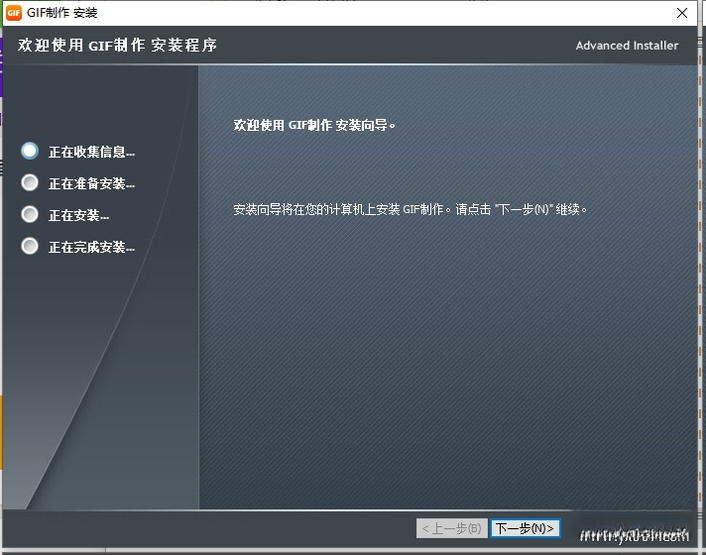
Task: Select the 正在收集信息... step indicator
Action: 30,151
